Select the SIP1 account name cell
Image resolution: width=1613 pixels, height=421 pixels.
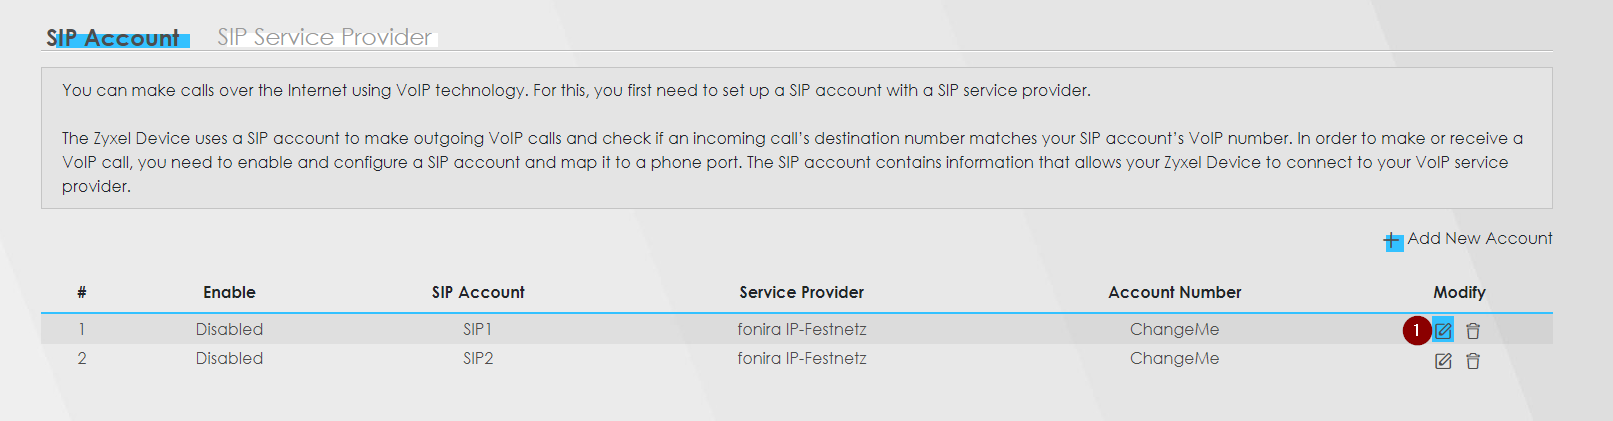pyautogui.click(x=478, y=329)
